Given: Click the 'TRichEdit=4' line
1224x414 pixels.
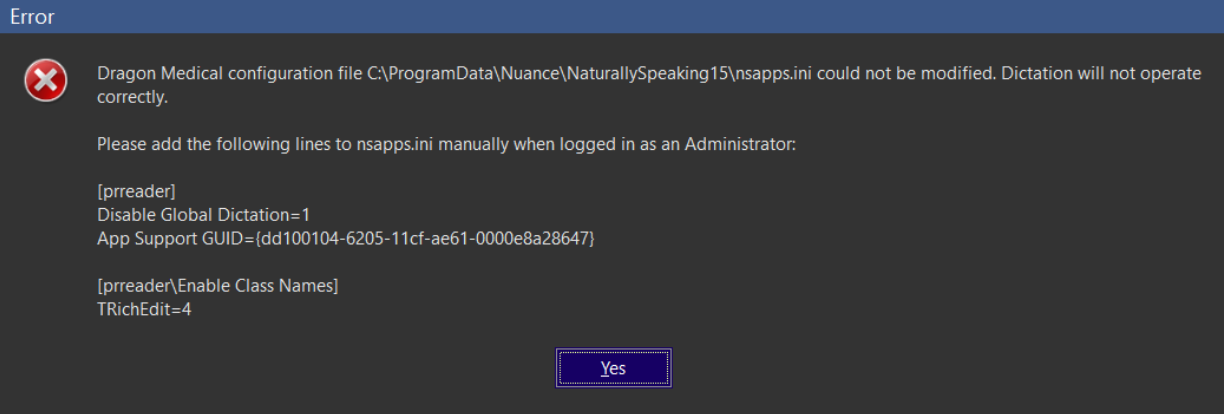Looking at the screenshot, I should click(x=144, y=309).
